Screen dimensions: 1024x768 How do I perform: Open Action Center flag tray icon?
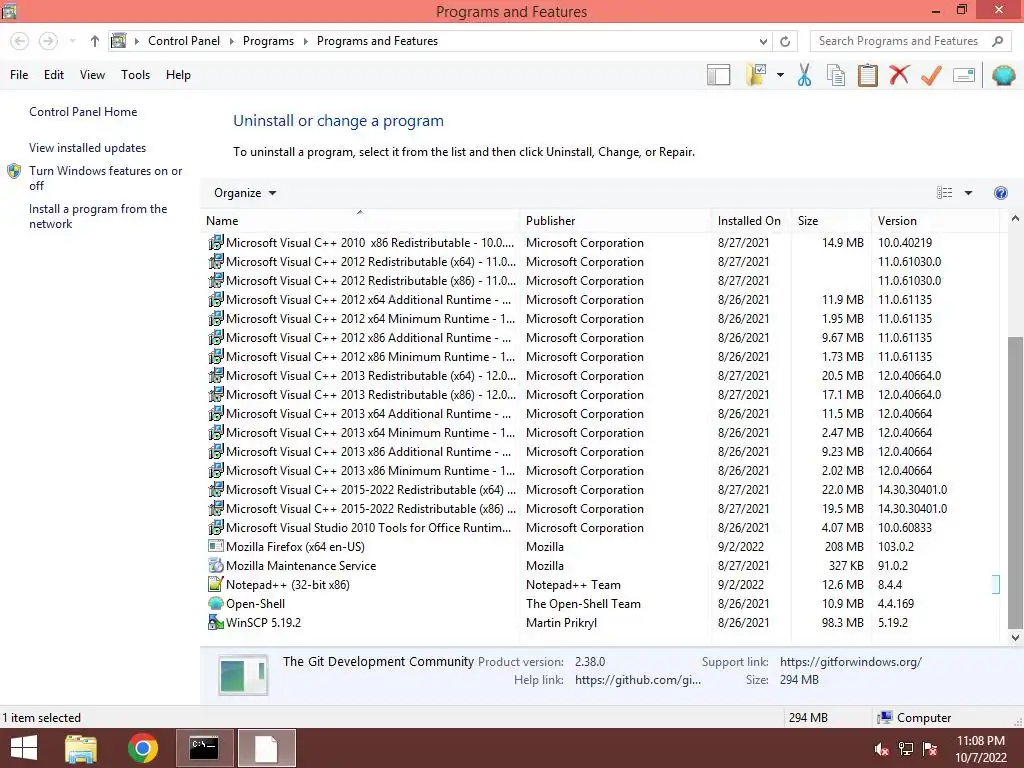(x=930, y=749)
